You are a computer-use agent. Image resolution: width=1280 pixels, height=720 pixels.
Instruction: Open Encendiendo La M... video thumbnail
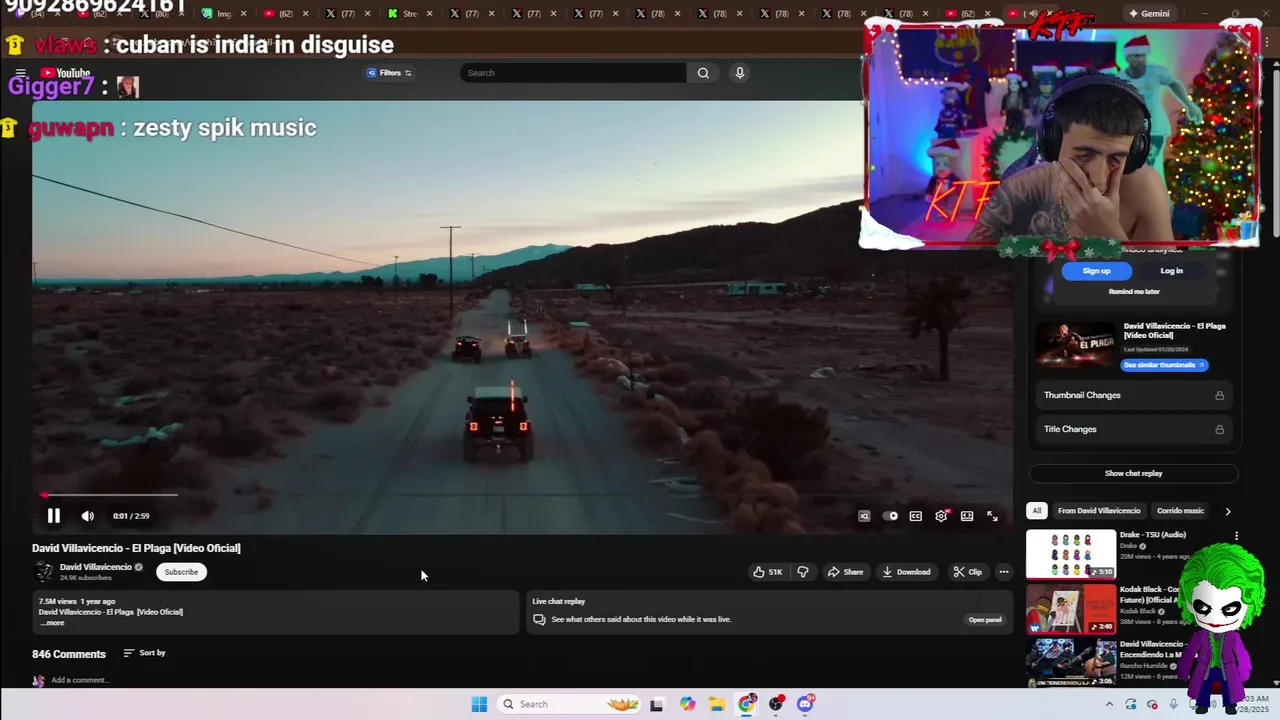coord(1071,664)
